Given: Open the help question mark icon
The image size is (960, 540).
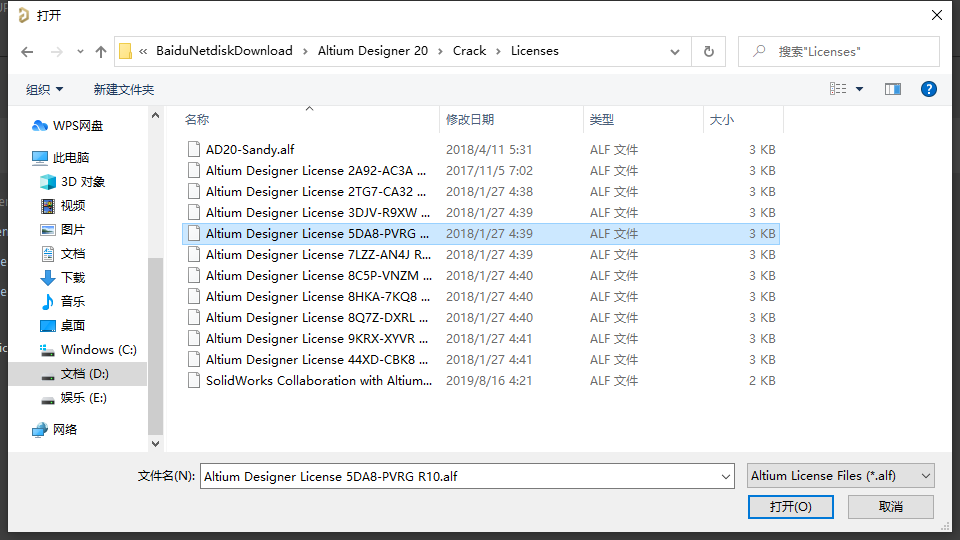Looking at the screenshot, I should (928, 89).
